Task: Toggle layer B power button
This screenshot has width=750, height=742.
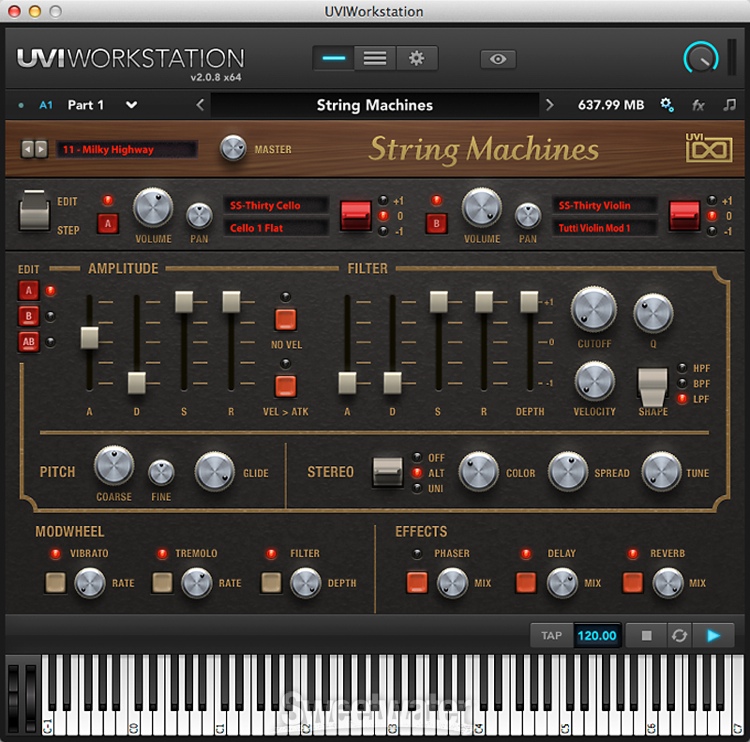Action: click(x=436, y=223)
